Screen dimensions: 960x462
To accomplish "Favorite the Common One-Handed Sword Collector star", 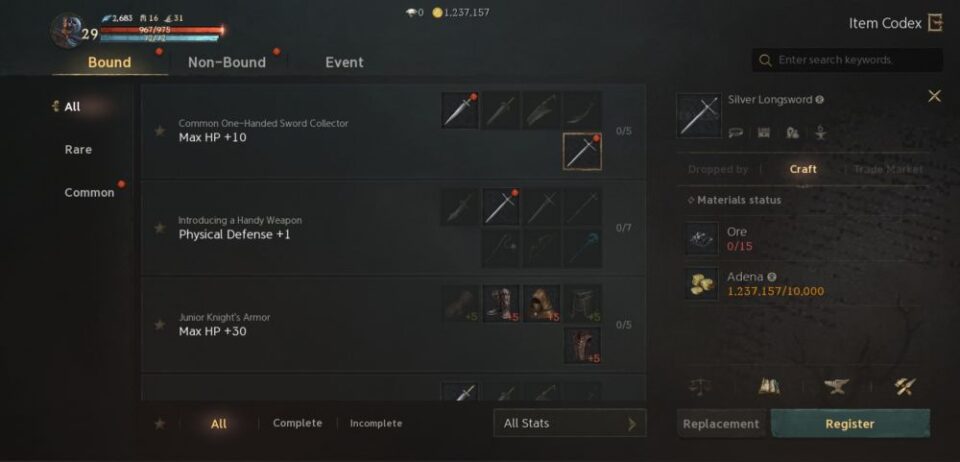I will 160,130.
